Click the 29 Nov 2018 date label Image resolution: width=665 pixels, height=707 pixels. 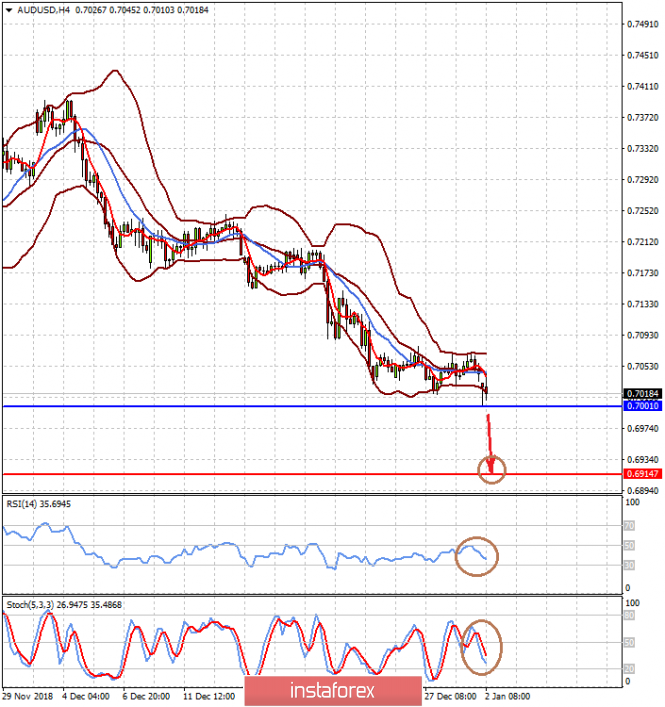click(28, 695)
